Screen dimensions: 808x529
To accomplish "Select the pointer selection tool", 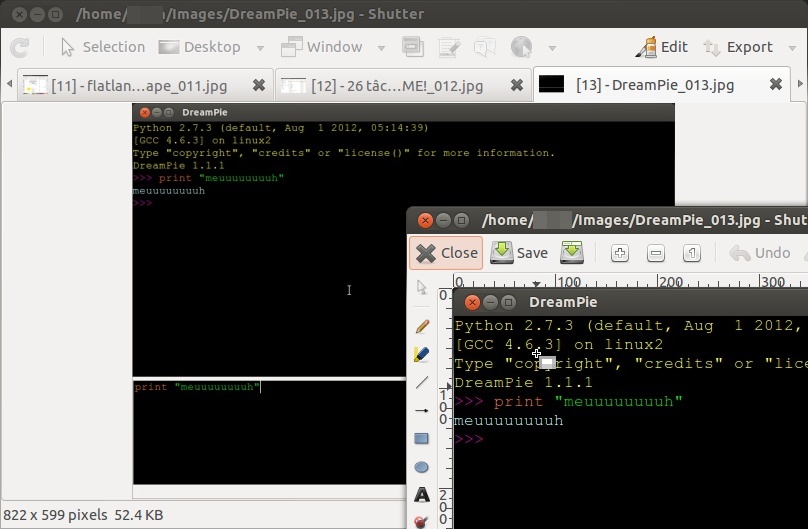I will coord(422,287).
